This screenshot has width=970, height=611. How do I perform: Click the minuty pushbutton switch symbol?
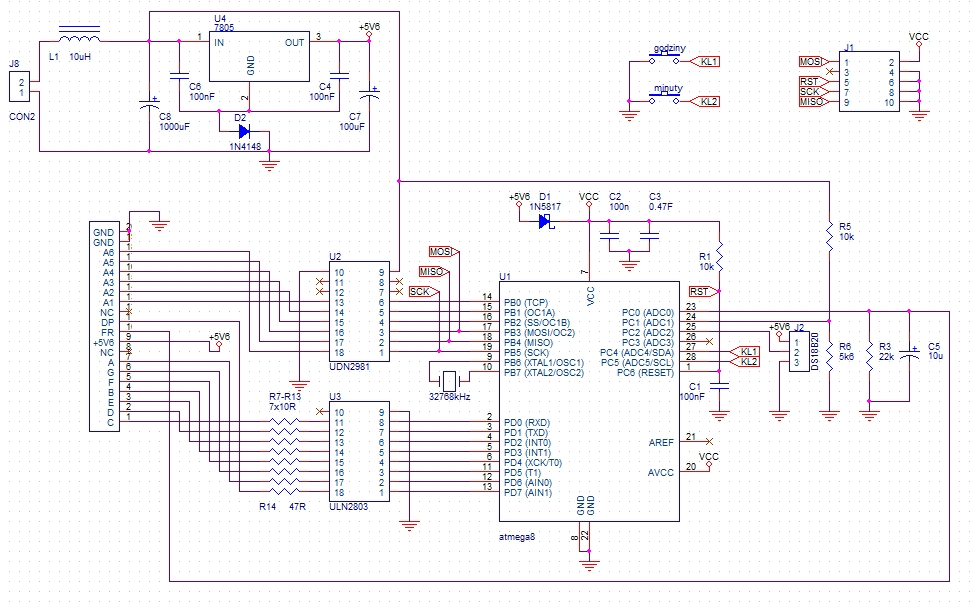664,98
